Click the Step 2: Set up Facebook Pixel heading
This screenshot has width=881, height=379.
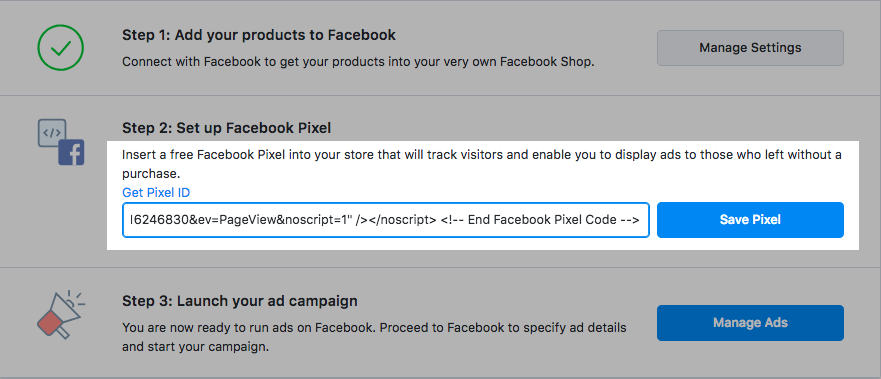[x=226, y=128]
